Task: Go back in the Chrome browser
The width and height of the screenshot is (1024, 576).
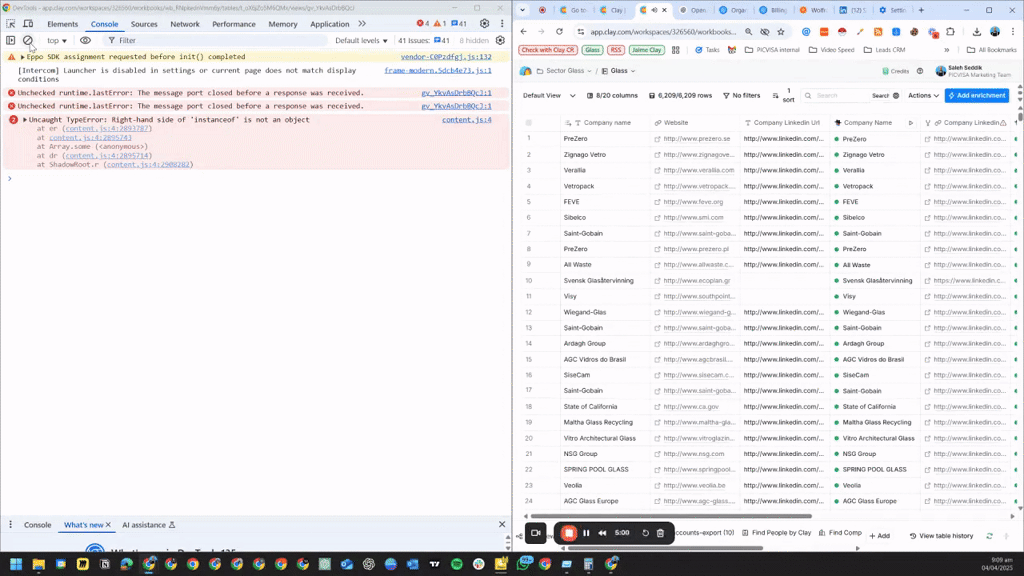Action: (x=524, y=31)
